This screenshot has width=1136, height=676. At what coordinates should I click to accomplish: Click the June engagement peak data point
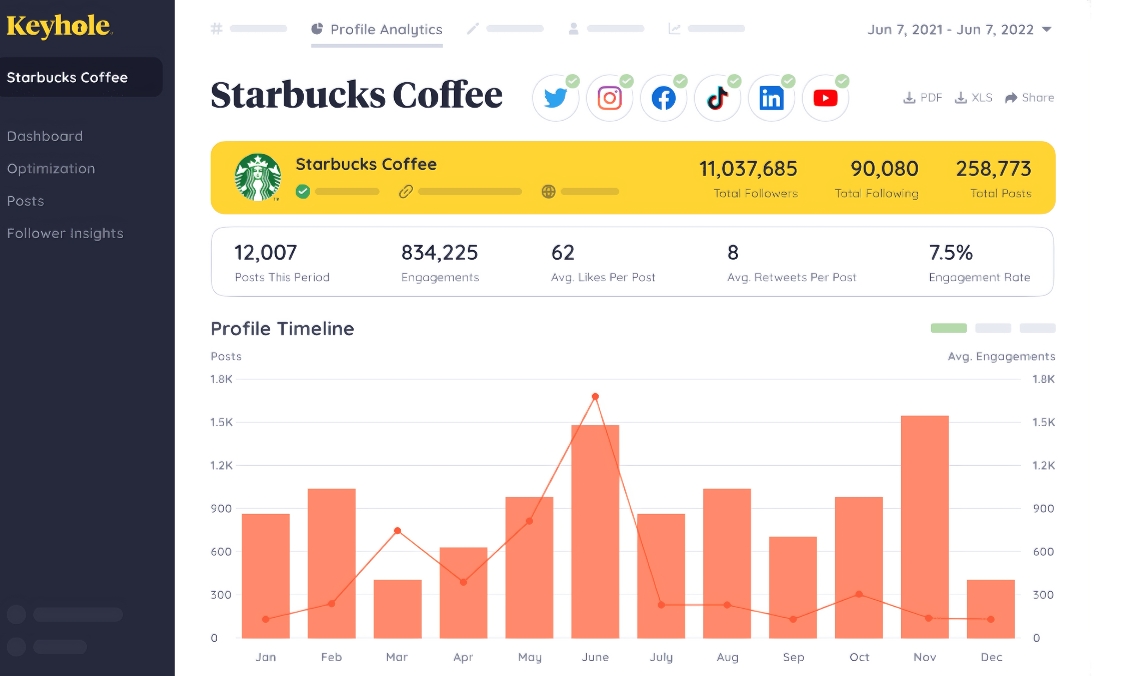pyautogui.click(x=595, y=396)
